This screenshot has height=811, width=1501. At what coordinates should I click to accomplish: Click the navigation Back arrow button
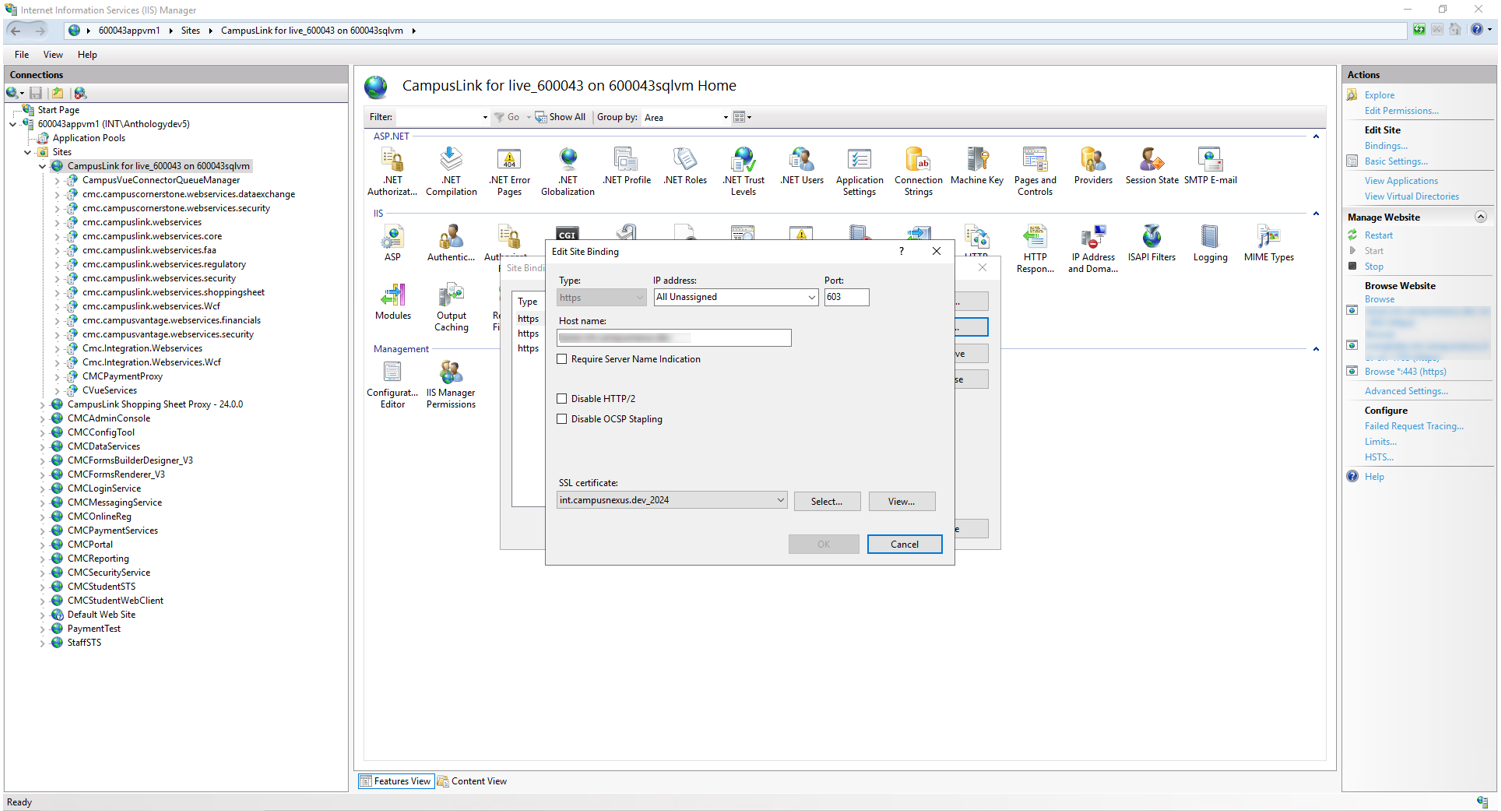(x=16, y=30)
